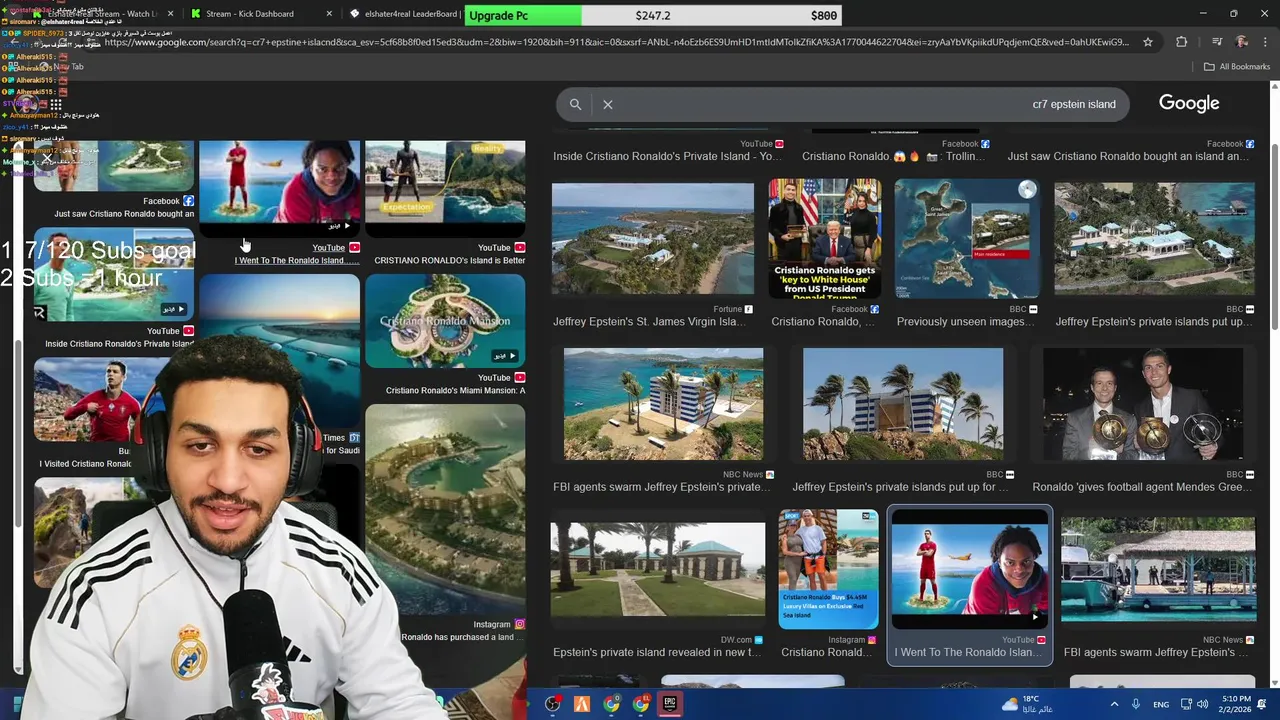Open the Ronaldo gives football agent Mendes thumbnail
The height and width of the screenshot is (720, 1280).
click(x=1143, y=404)
